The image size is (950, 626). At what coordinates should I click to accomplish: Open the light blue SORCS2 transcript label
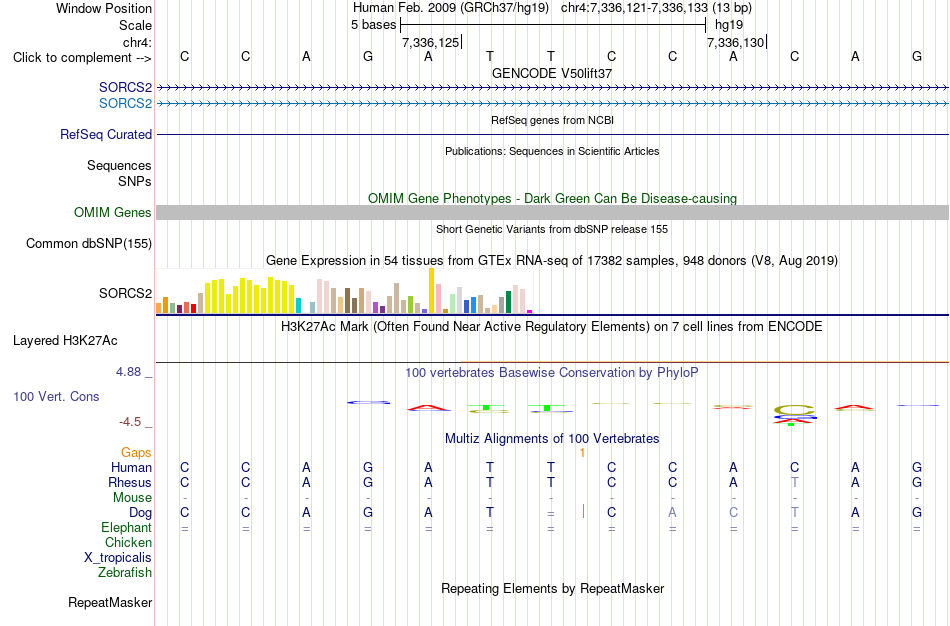(x=125, y=103)
